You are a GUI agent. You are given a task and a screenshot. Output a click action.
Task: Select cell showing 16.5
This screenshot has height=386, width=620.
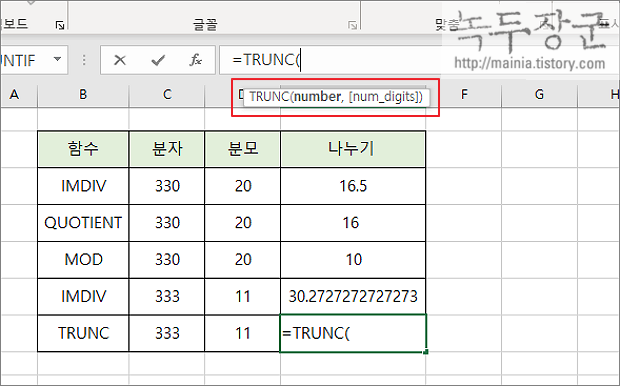point(353,186)
